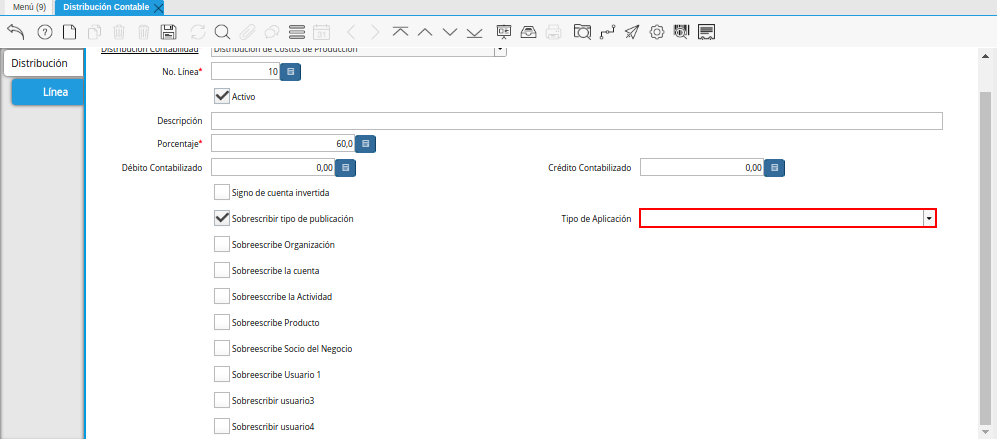Screen dimensions: 997x439
Task: Click the second trash delete-selection icon
Action: [144, 32]
